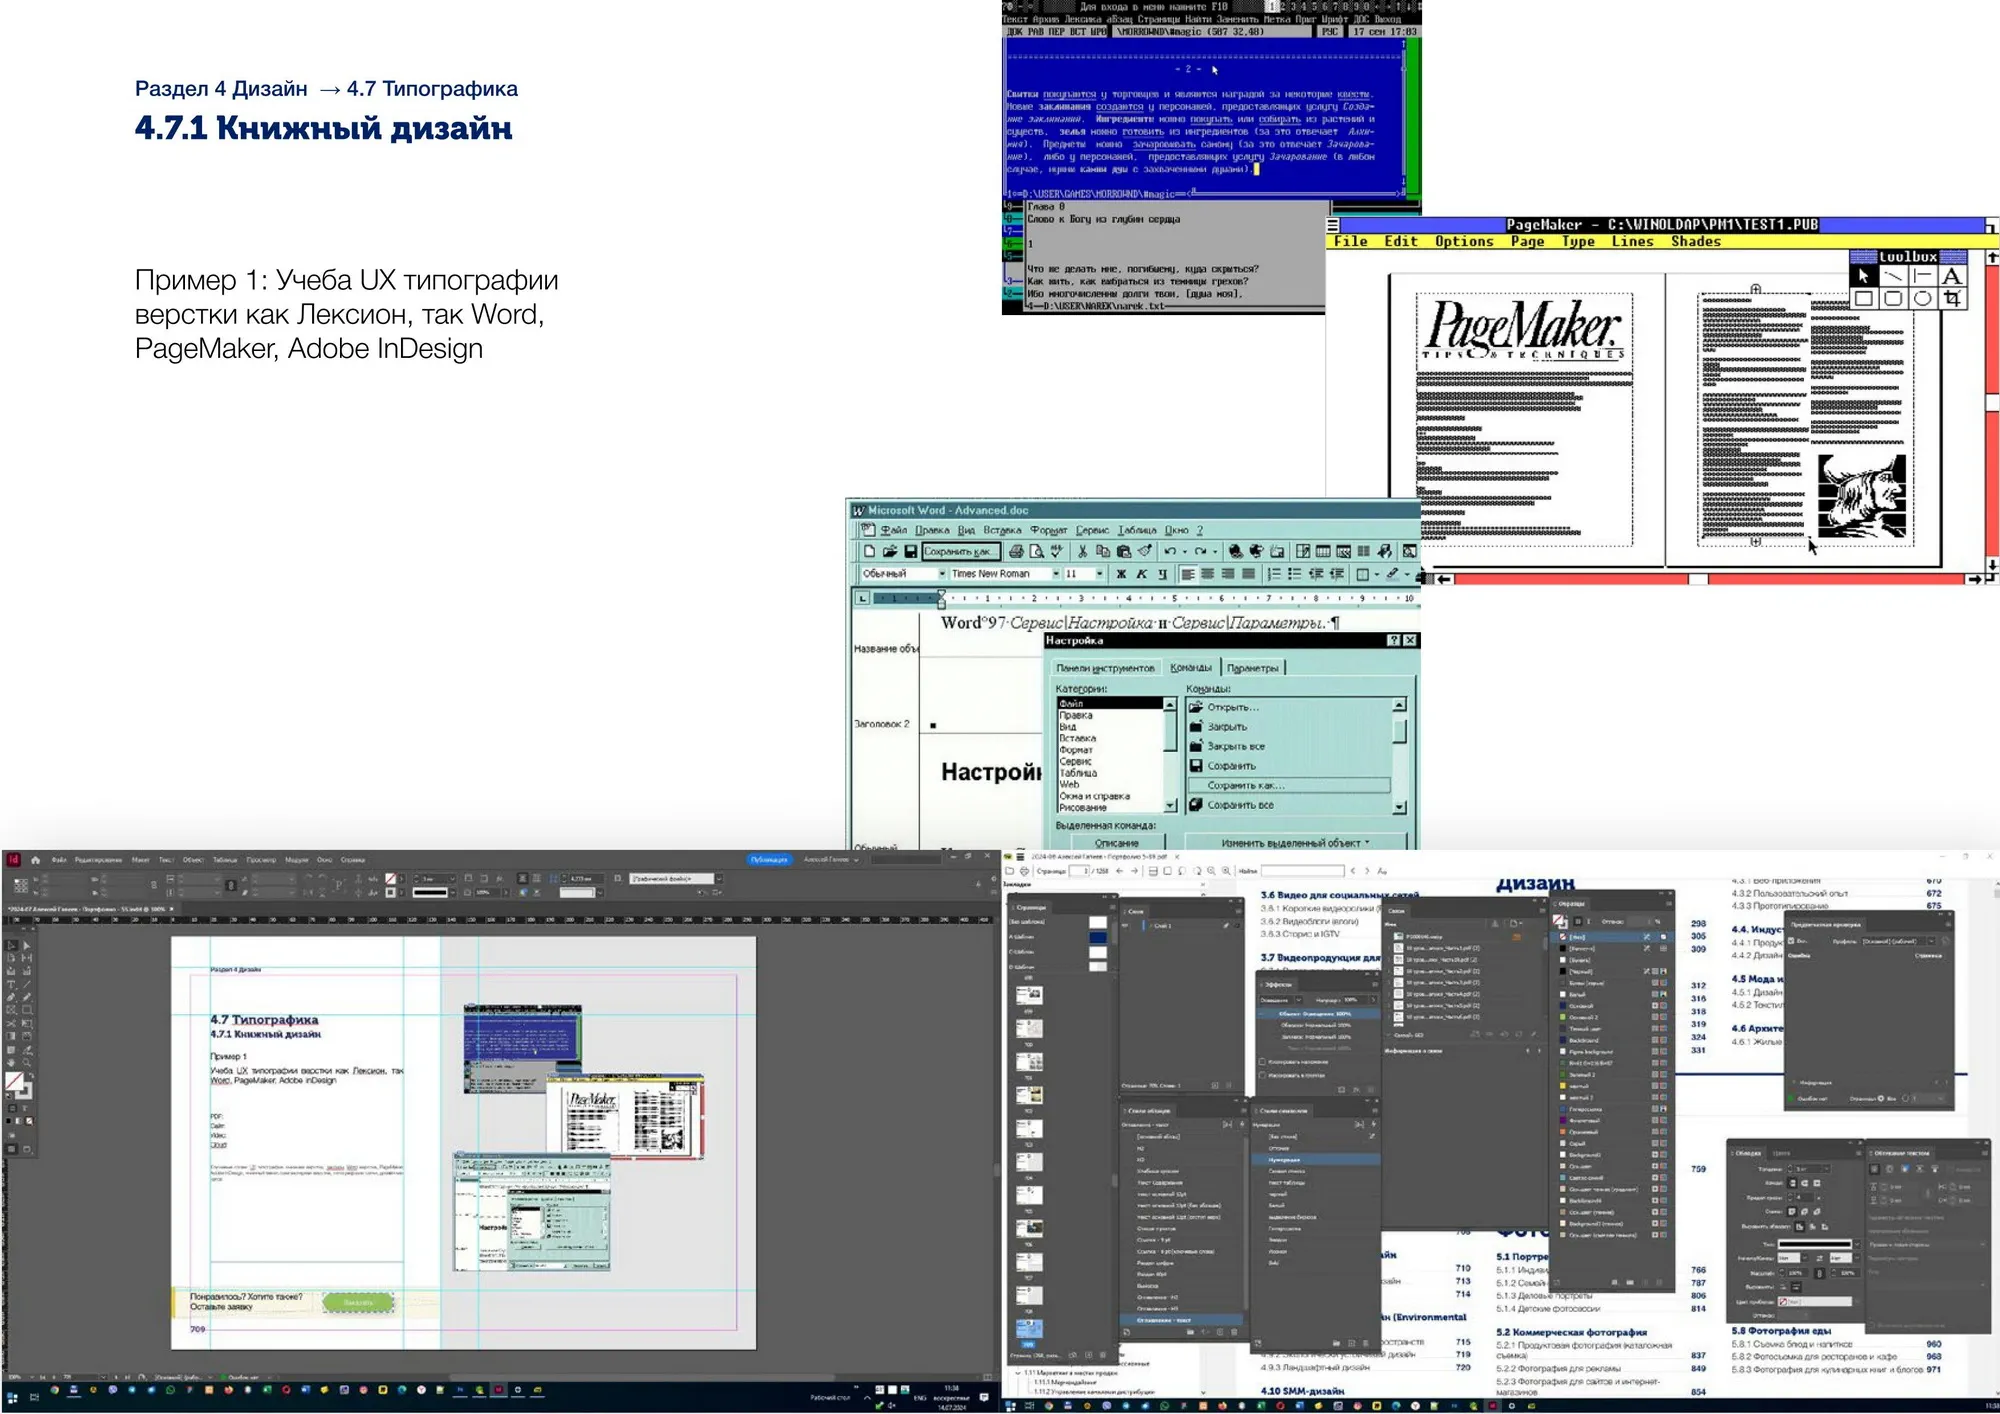Toggle the italic К button in Word
The width and height of the screenshot is (2000, 1414).
(x=1141, y=574)
